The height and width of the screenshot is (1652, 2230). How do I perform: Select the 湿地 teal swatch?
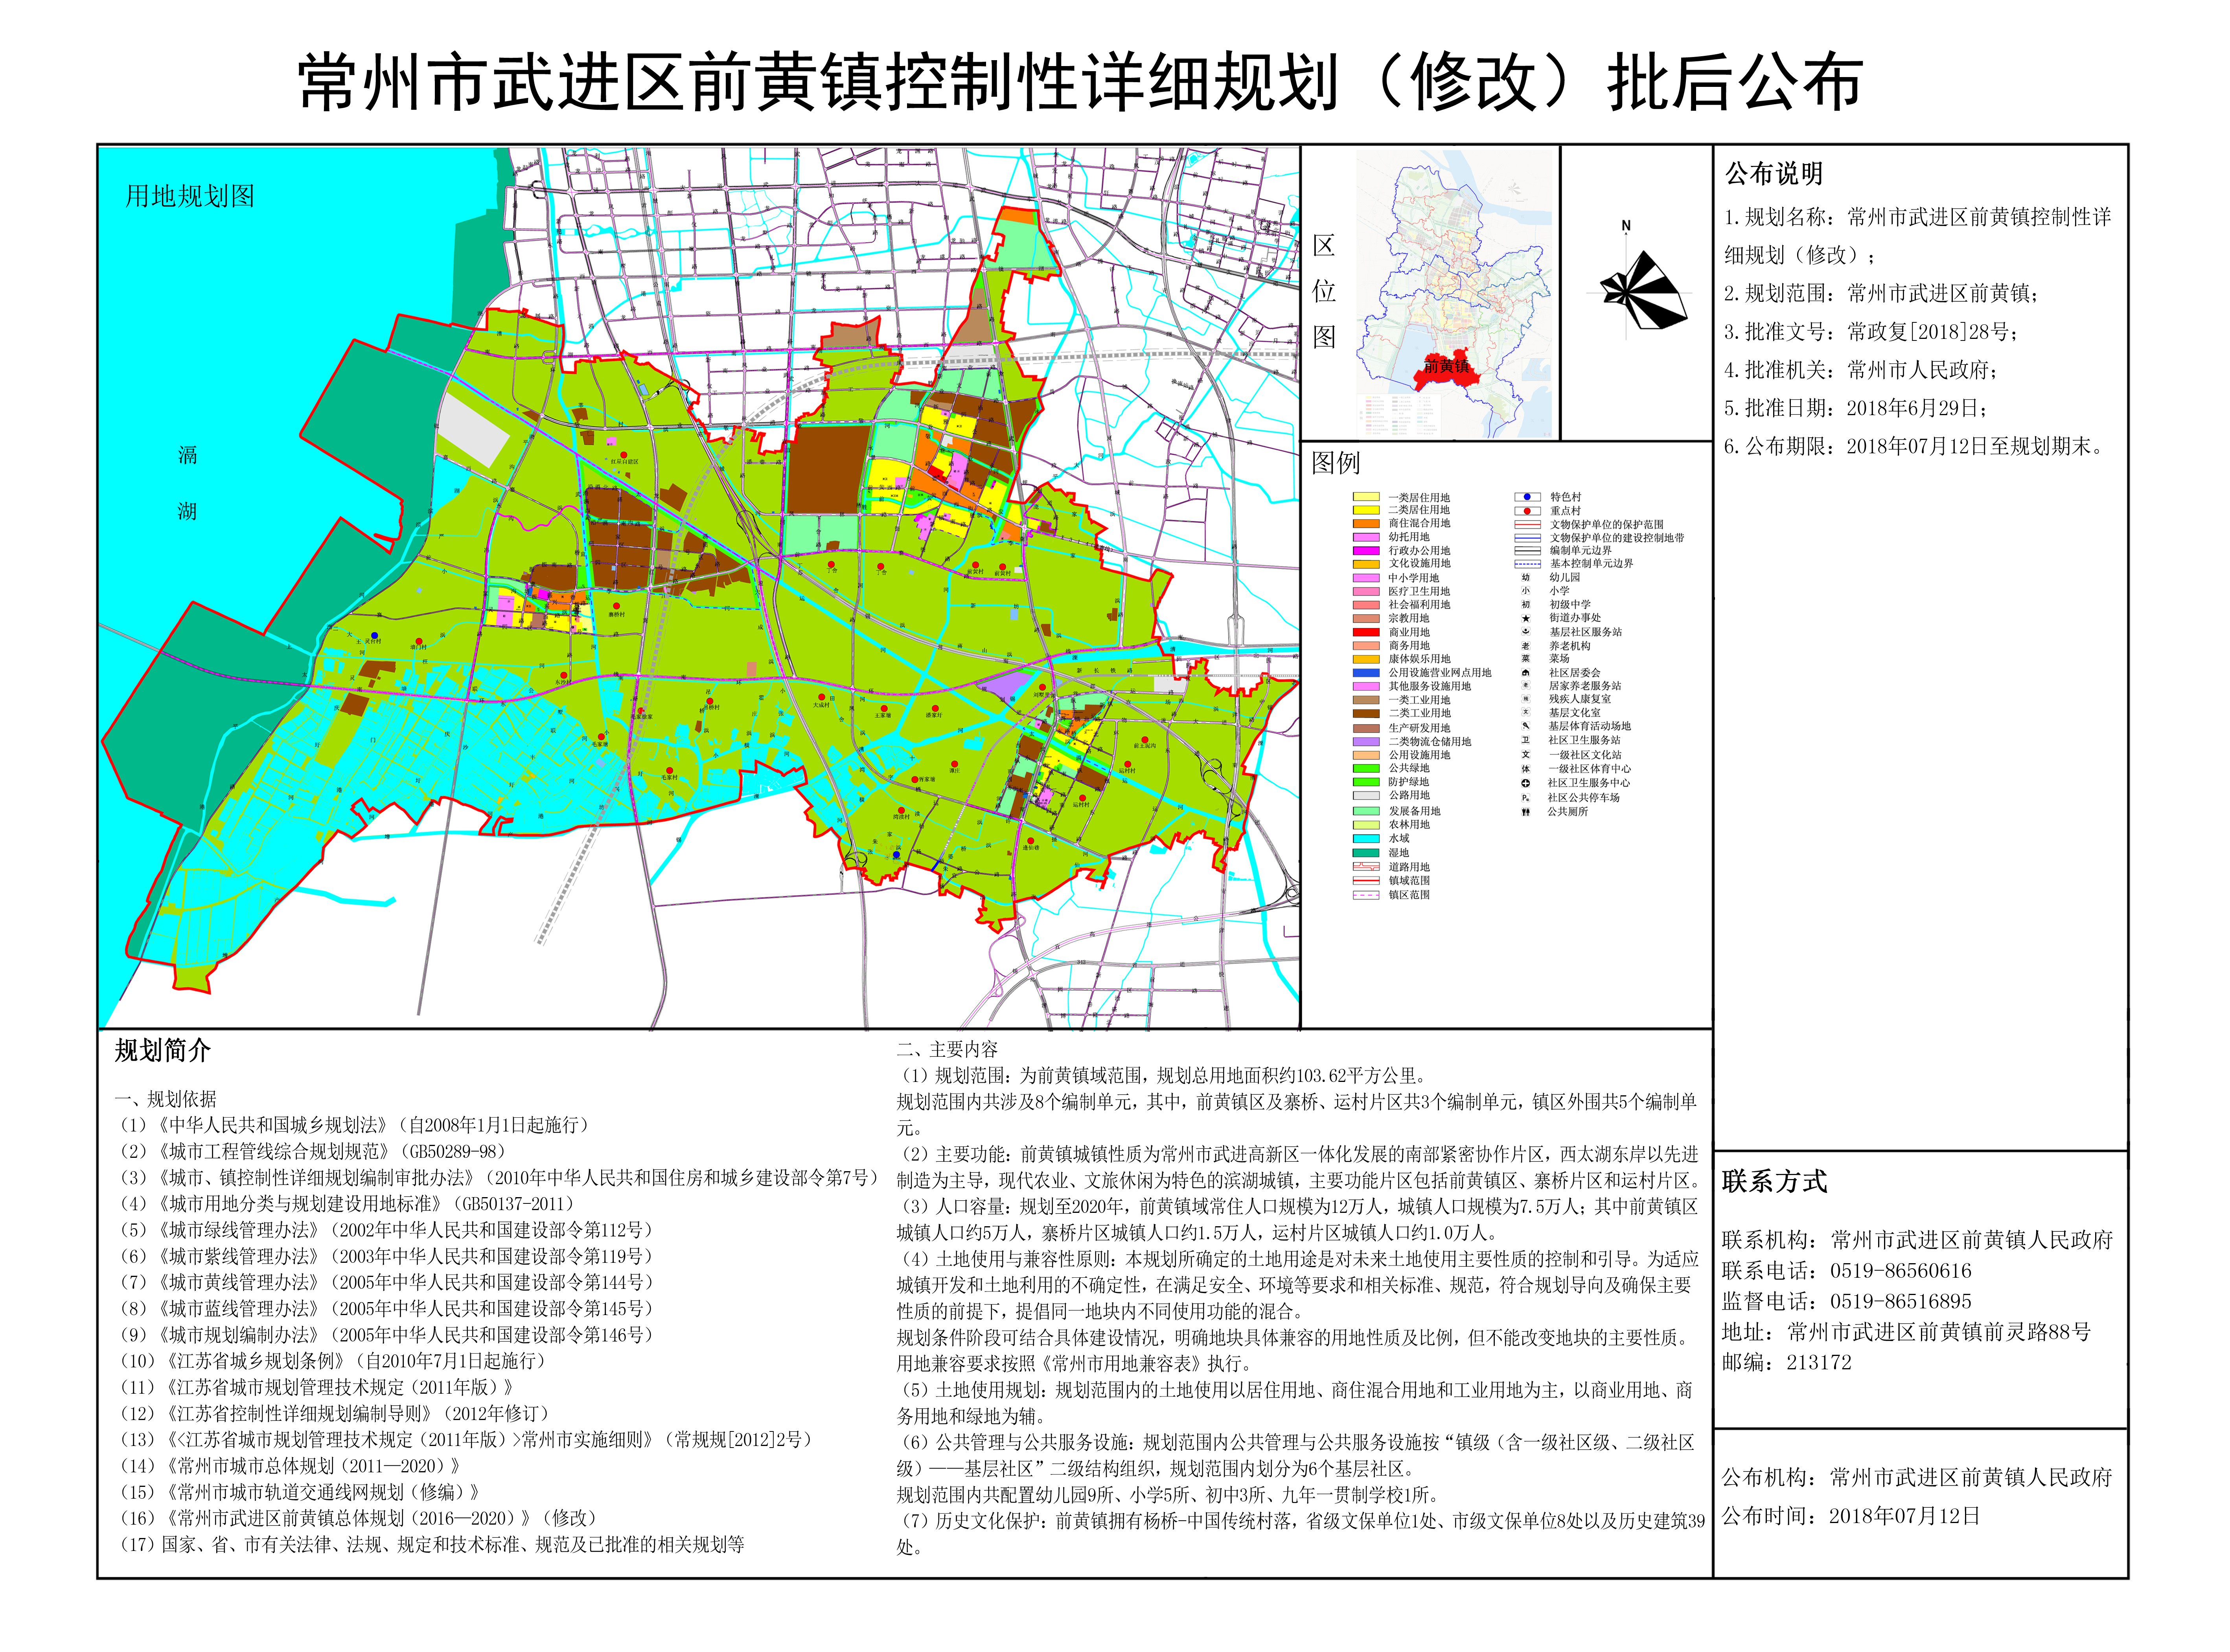click(1366, 853)
